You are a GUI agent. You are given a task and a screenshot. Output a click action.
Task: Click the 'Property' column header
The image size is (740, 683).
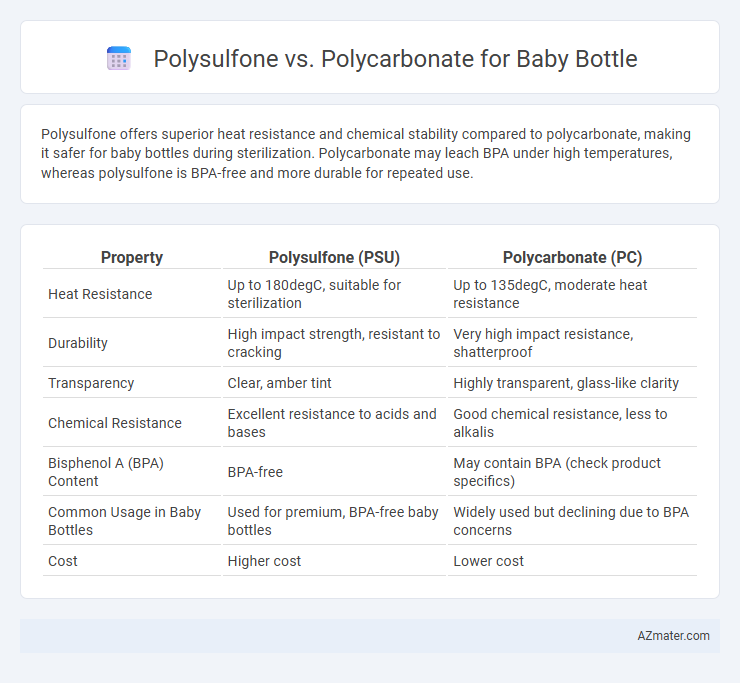(132, 257)
